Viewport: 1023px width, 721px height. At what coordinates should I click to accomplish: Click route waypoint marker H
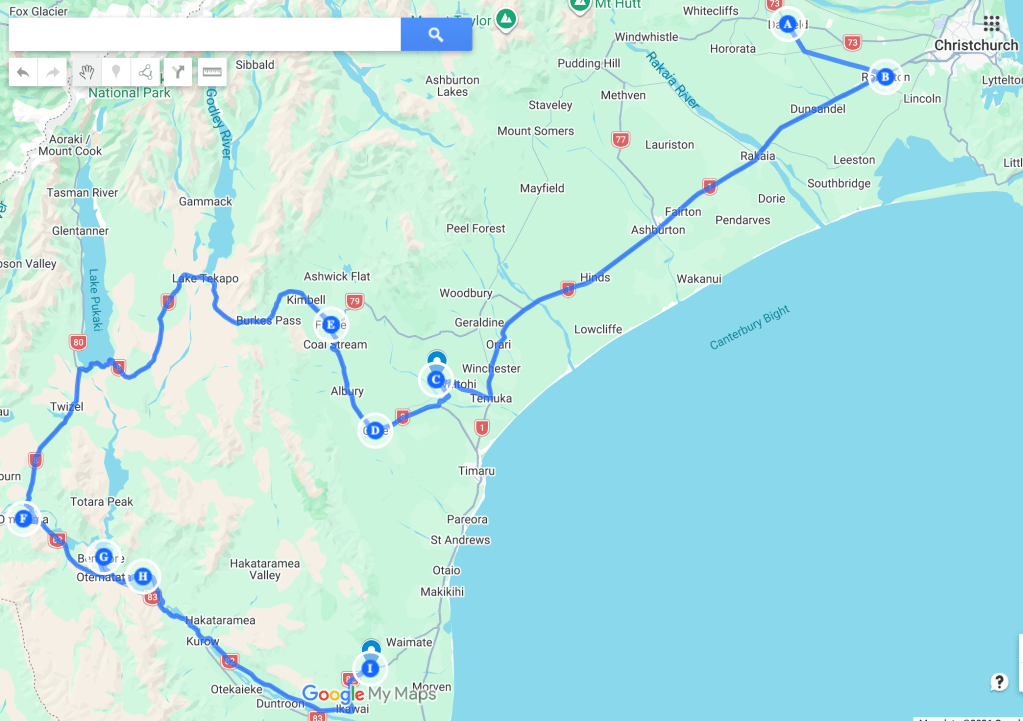point(143,576)
